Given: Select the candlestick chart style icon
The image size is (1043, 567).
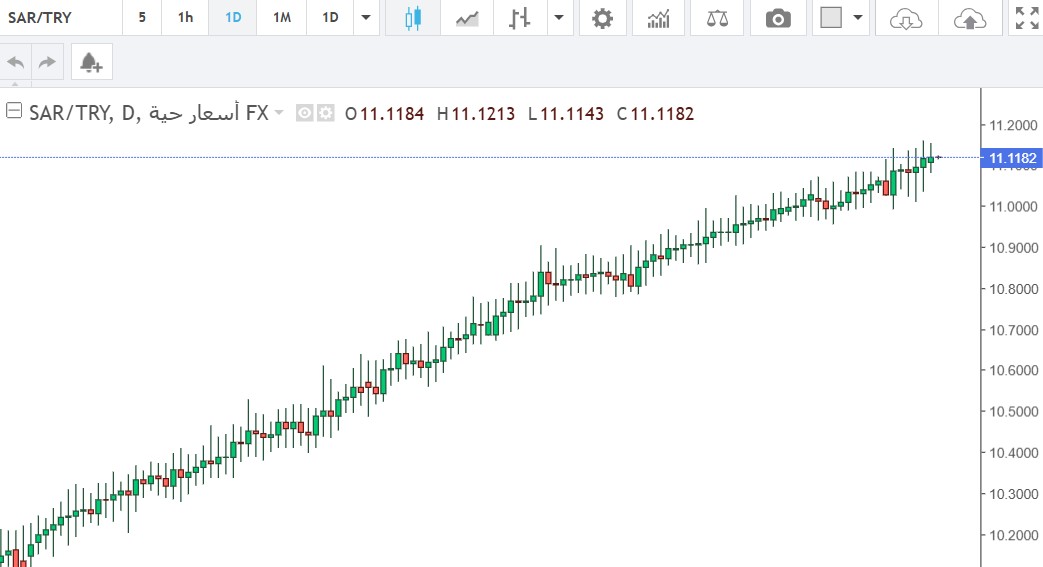Looking at the screenshot, I should tap(414, 18).
